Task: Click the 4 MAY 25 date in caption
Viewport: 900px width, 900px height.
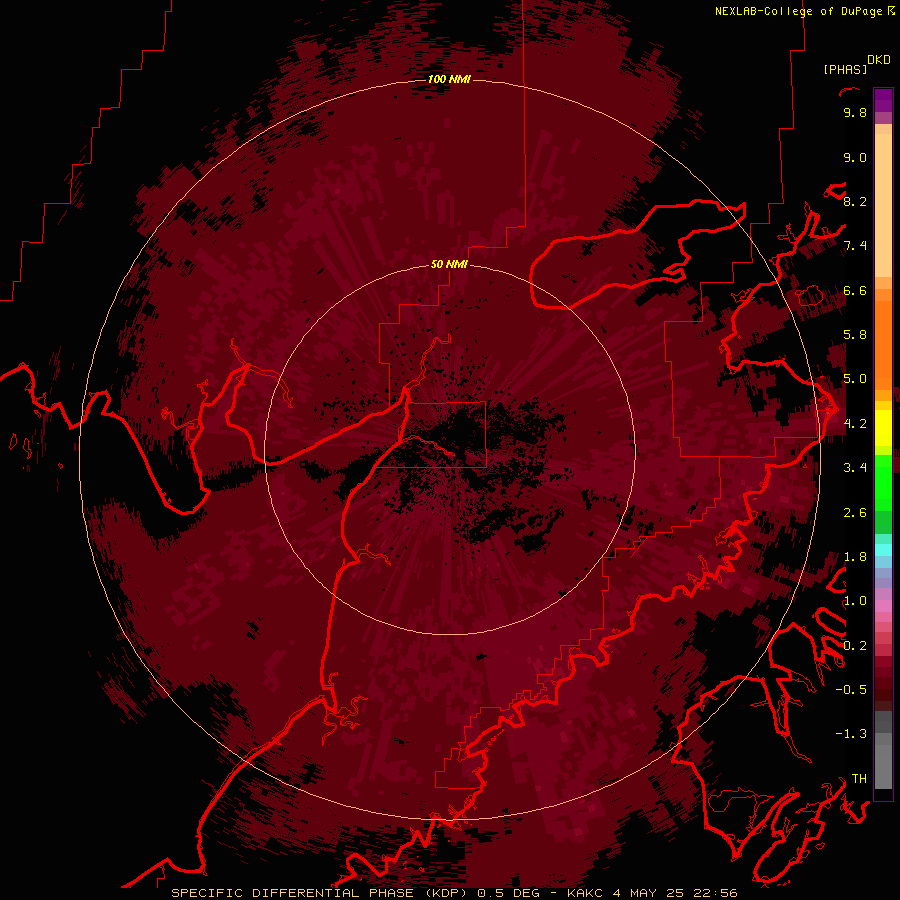Action: tap(649, 893)
